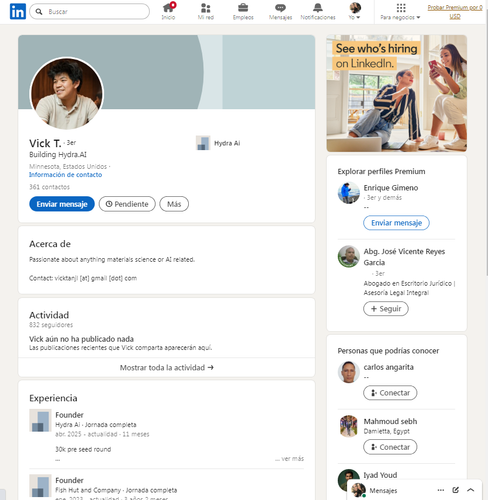The width and height of the screenshot is (488, 500).
Task: Click 361 contactos text
Action: click(49, 187)
